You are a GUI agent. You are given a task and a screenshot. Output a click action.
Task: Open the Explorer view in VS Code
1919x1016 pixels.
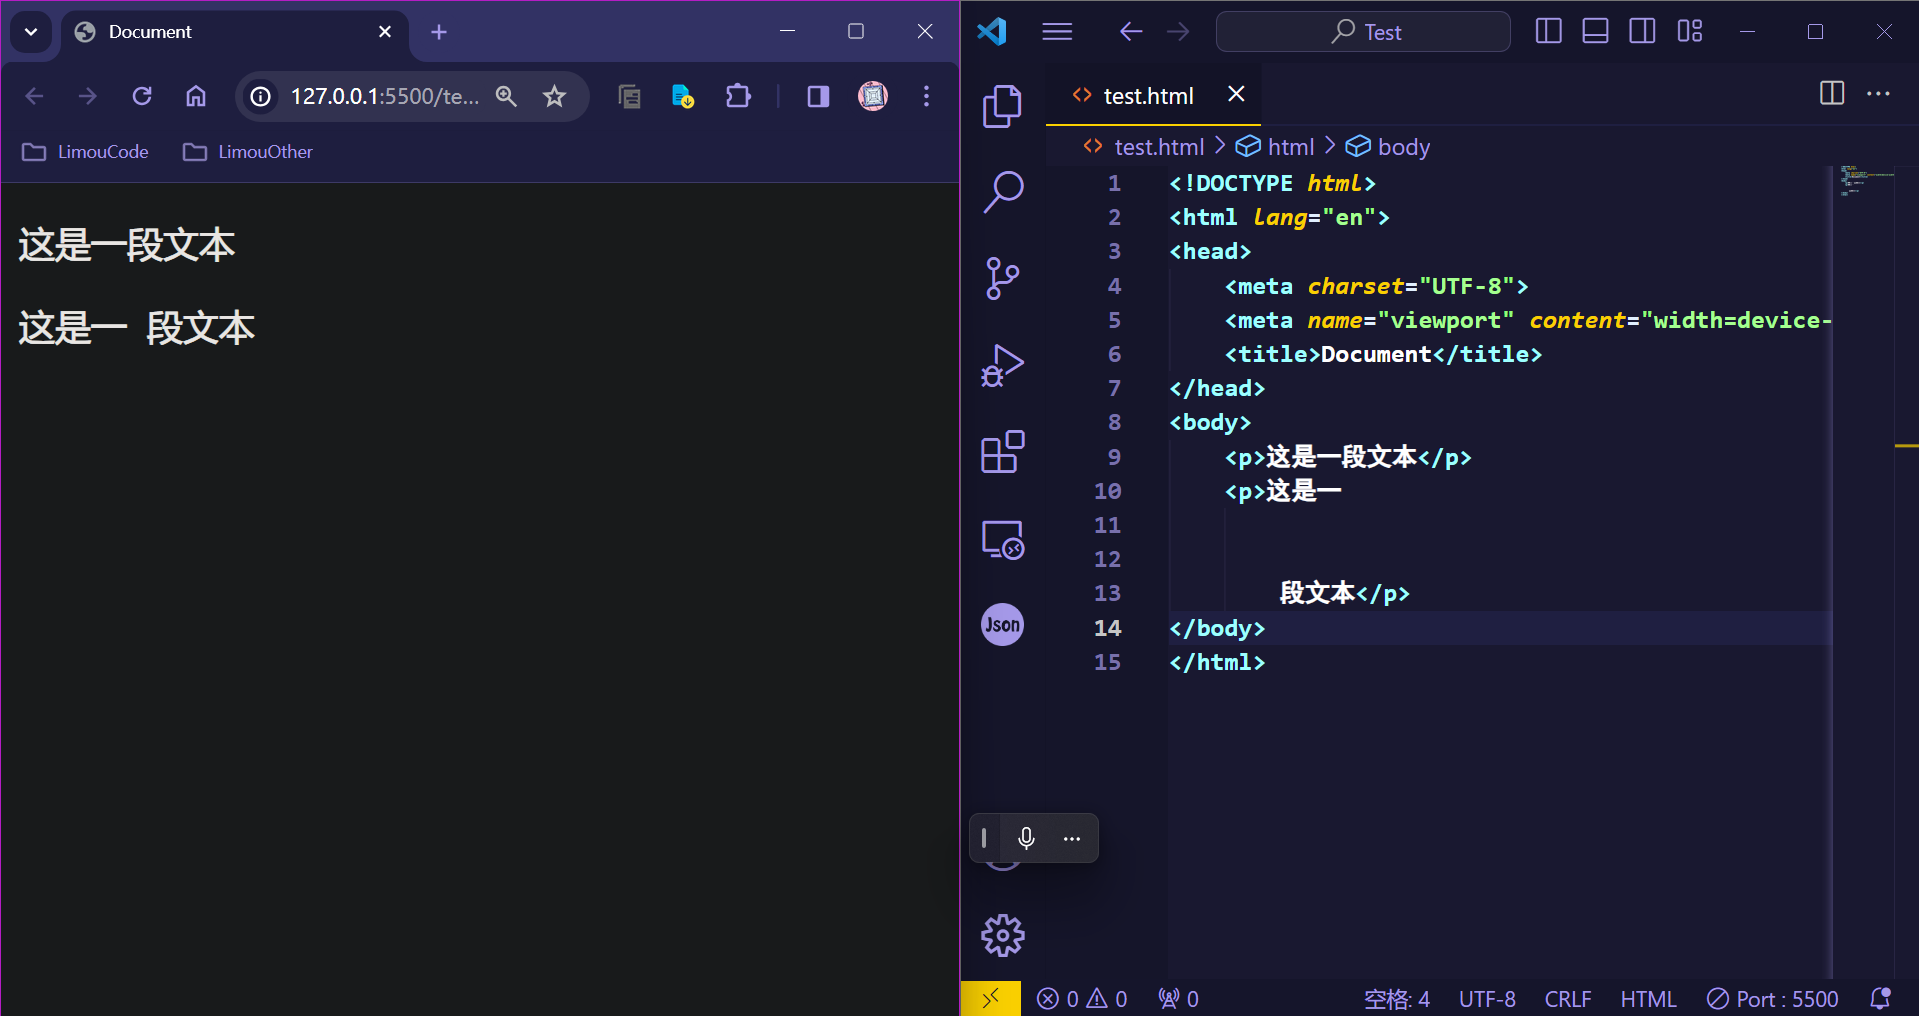pyautogui.click(x=1002, y=106)
